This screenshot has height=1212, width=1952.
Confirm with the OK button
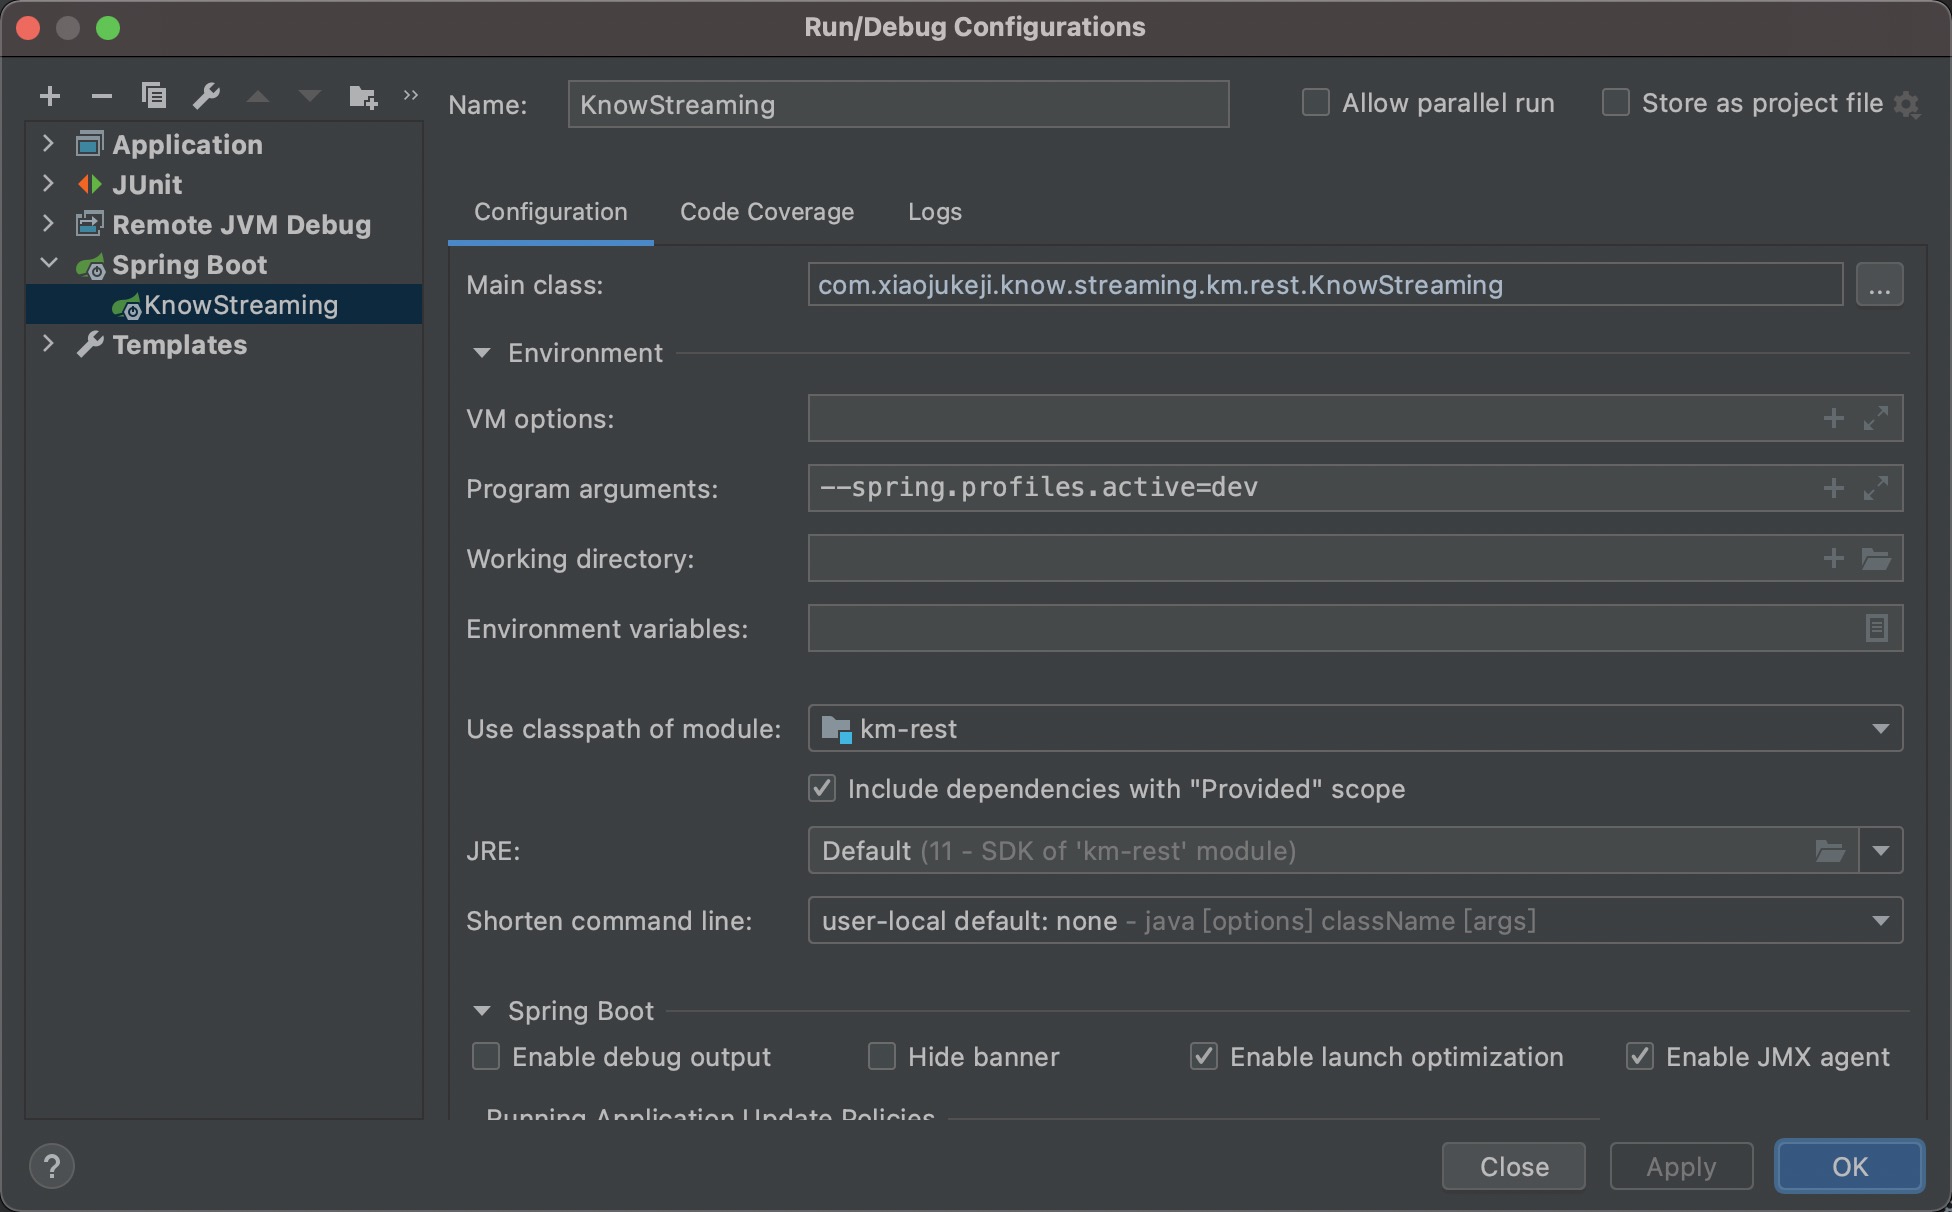tap(1848, 1166)
